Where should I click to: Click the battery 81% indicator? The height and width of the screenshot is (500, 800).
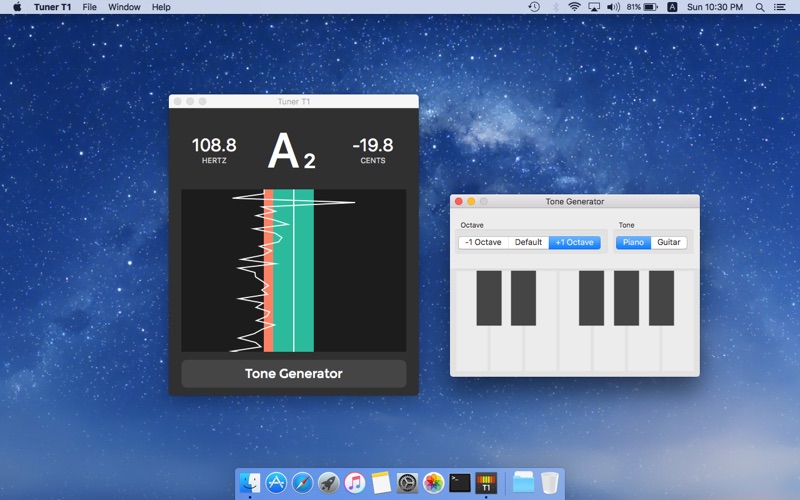(x=642, y=7)
